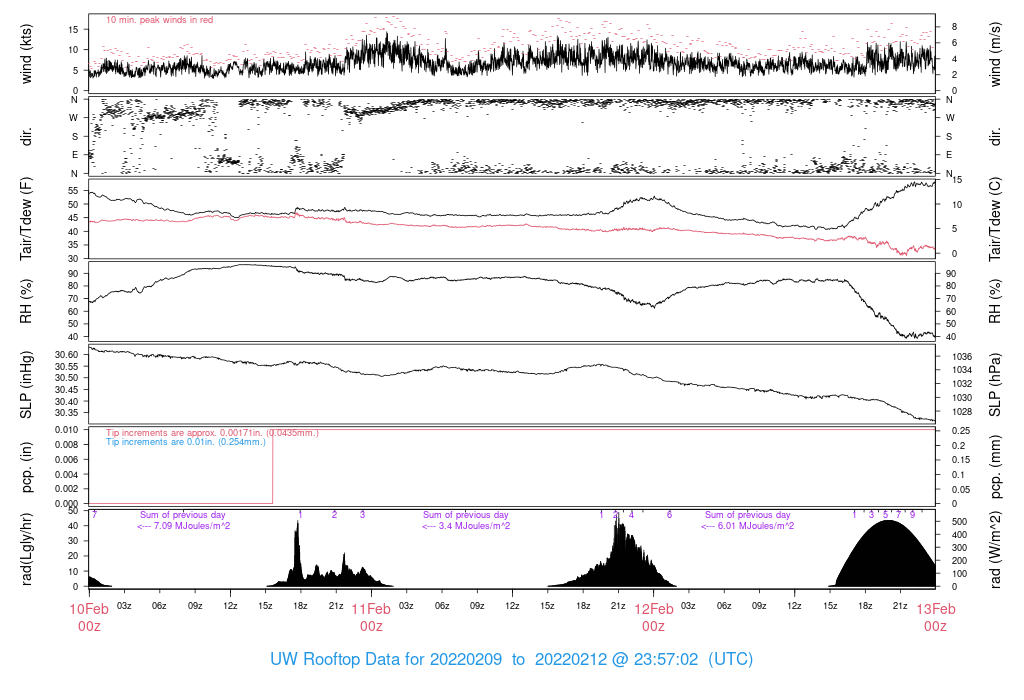Select the 'pcp. (in)' axis label
The width and height of the screenshot is (1024, 700).
tap(27, 466)
